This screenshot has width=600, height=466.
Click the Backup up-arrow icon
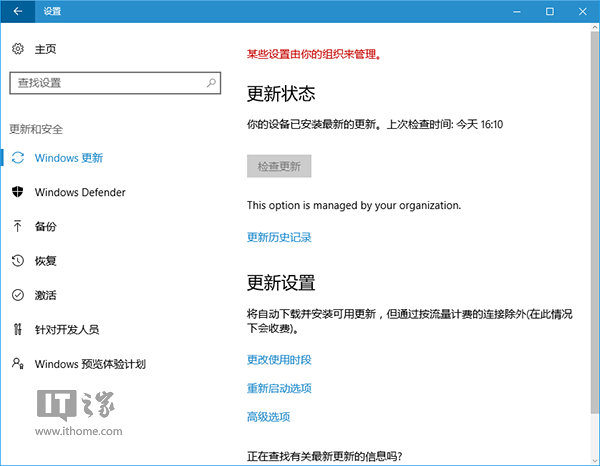[18, 226]
